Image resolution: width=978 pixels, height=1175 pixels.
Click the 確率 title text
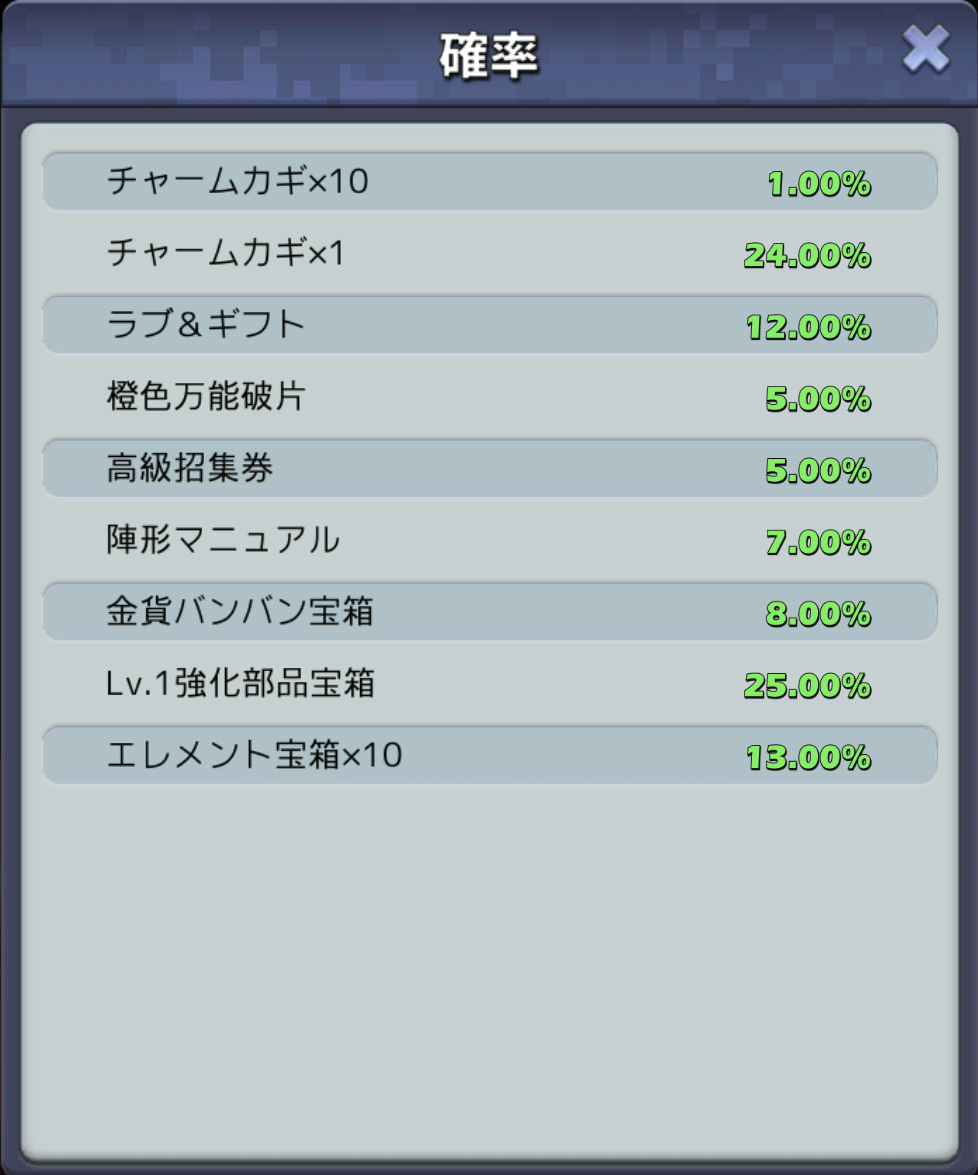[489, 56]
